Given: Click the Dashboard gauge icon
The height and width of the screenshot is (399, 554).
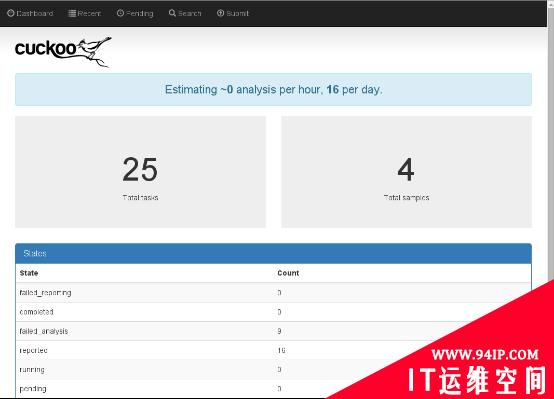Looking at the screenshot, I should 11,13.
